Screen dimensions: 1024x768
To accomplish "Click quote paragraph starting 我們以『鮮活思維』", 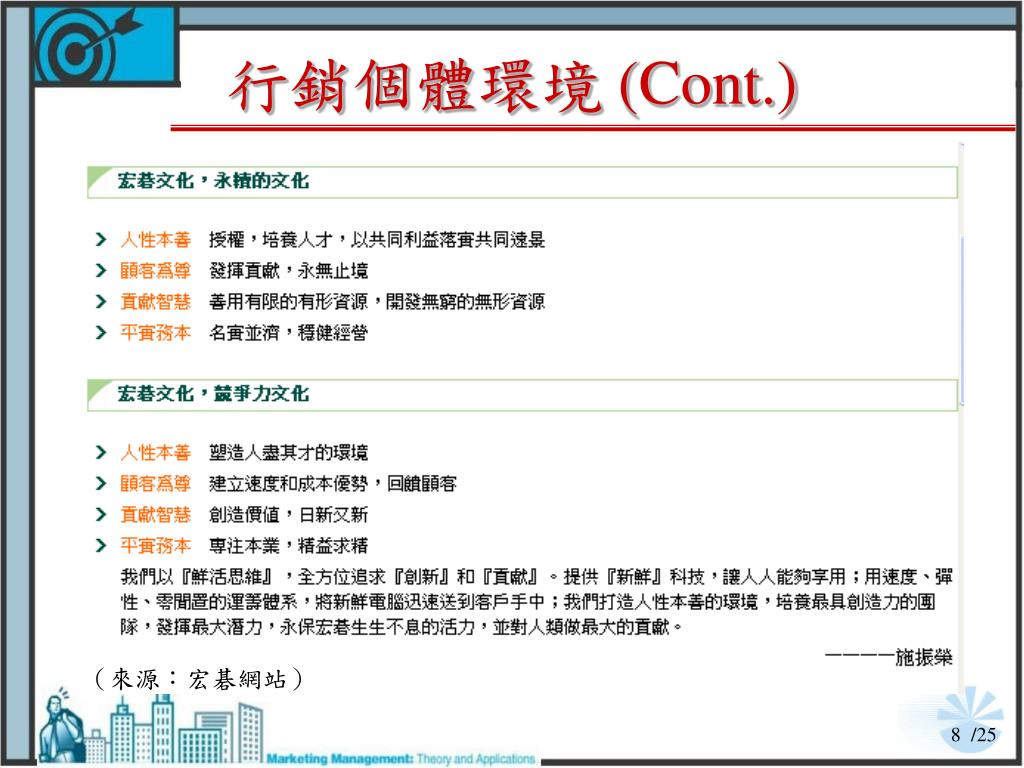I will 536,601.
